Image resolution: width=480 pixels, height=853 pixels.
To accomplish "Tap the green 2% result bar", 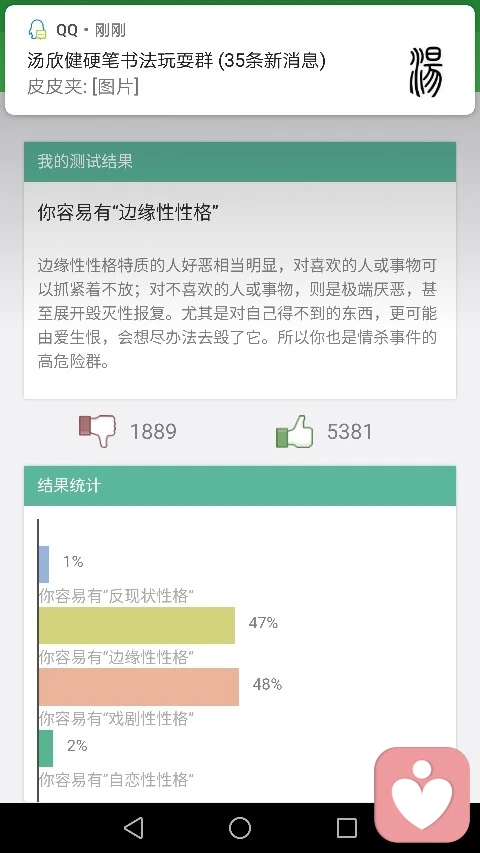I will click(x=46, y=749).
